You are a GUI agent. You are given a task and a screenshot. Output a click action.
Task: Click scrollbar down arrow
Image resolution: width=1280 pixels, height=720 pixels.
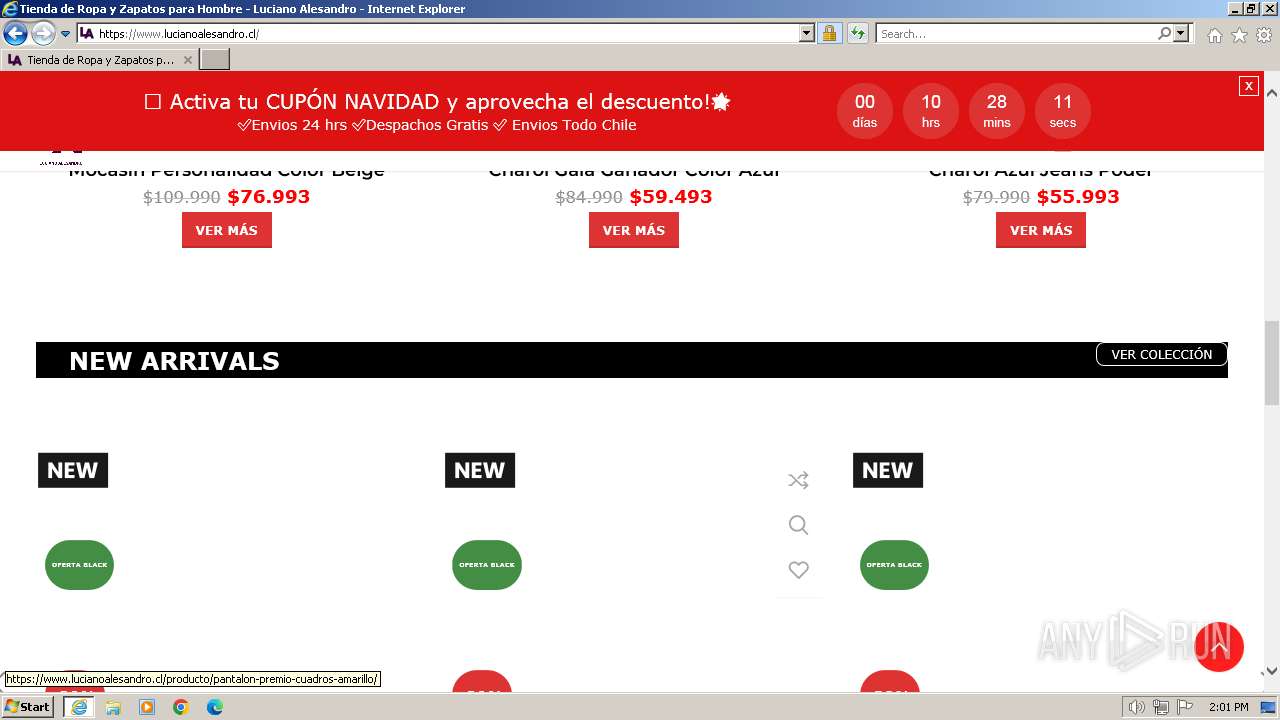point(1272,672)
